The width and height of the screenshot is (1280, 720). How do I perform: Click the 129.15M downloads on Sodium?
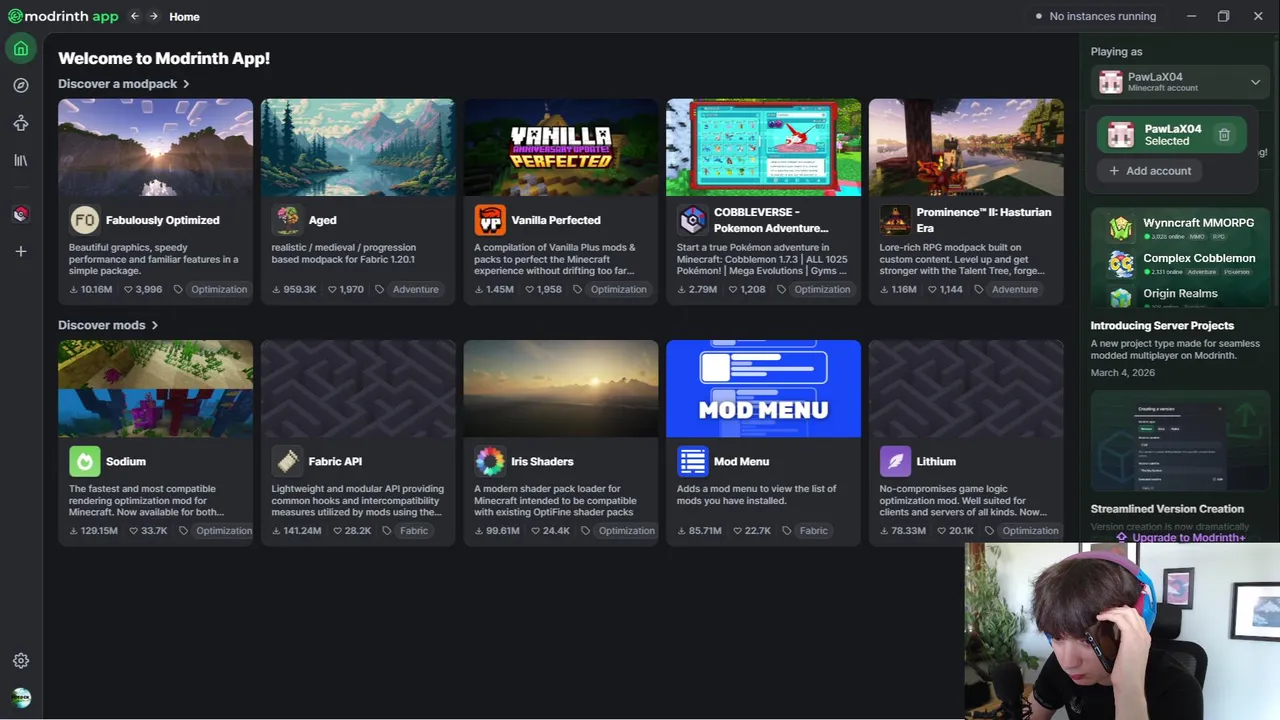click(x=93, y=530)
